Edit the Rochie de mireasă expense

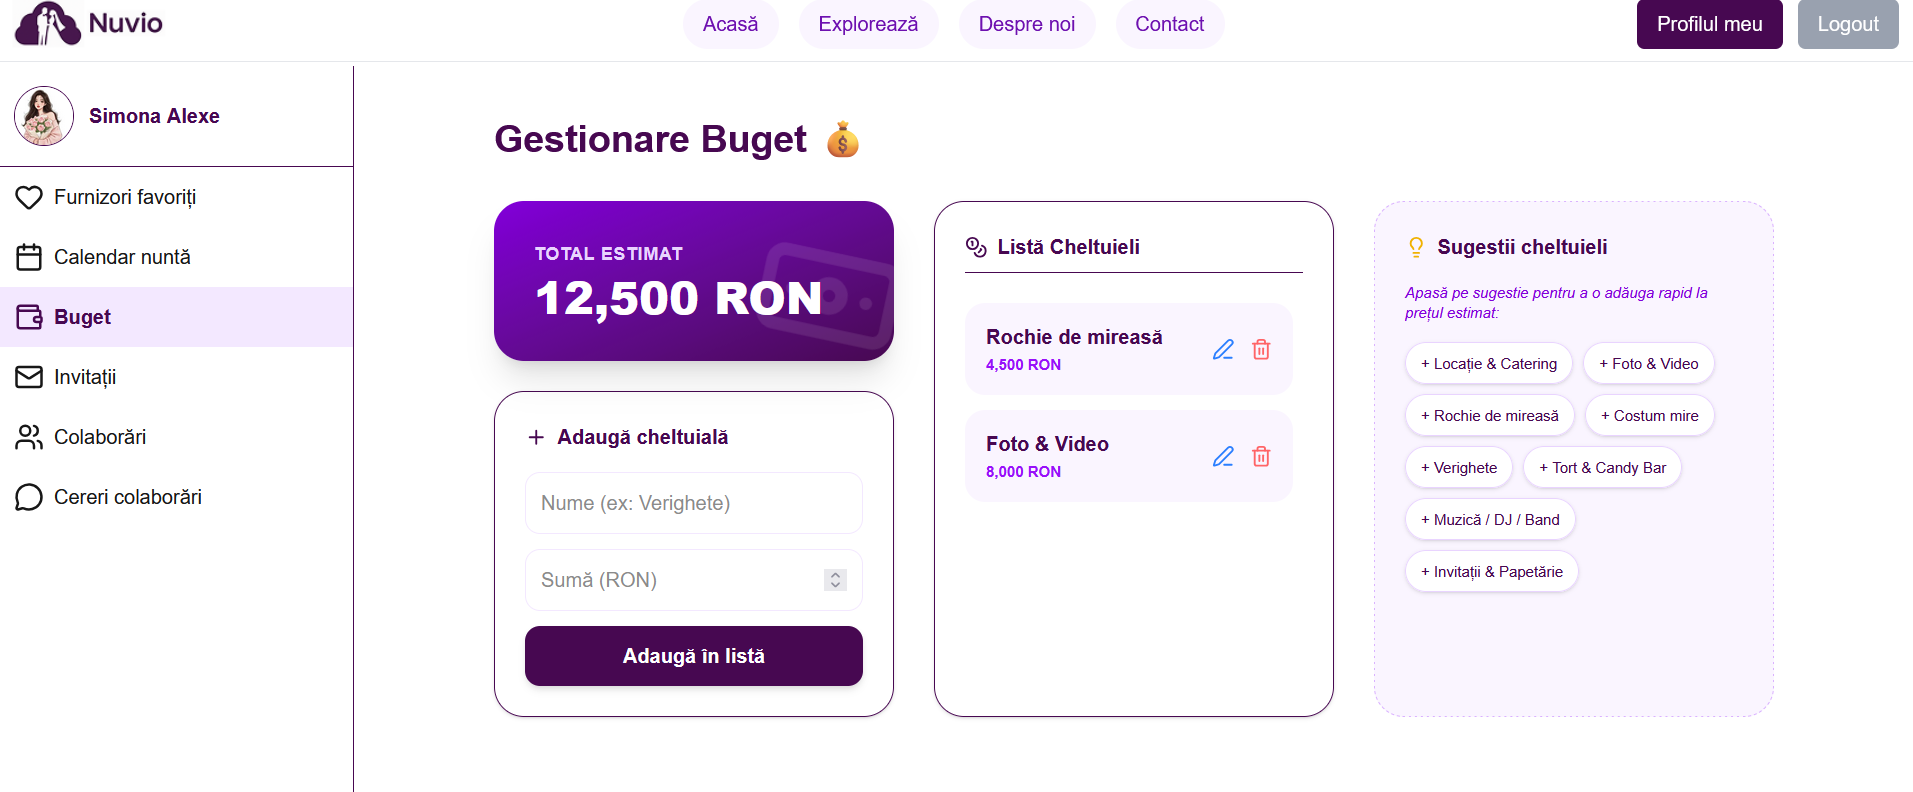(x=1223, y=350)
